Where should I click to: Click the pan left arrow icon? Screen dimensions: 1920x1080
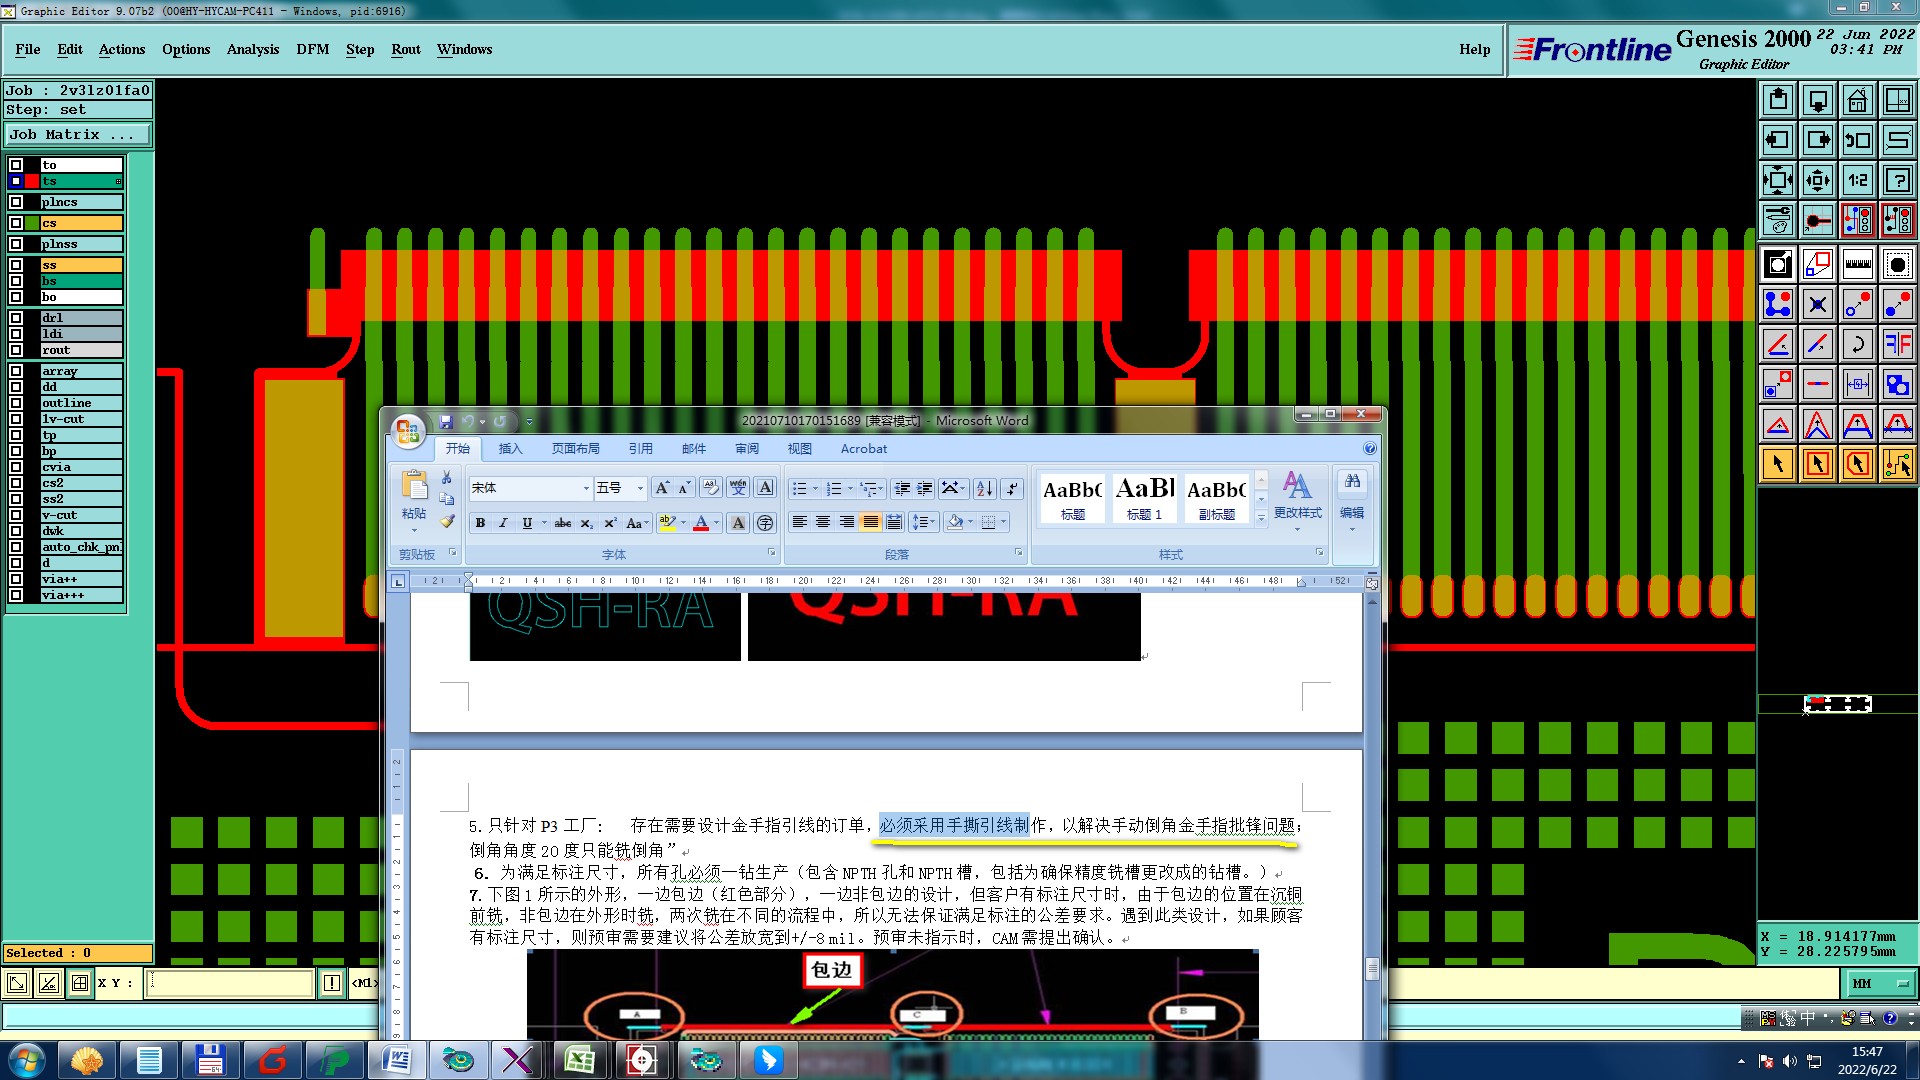[1778, 140]
